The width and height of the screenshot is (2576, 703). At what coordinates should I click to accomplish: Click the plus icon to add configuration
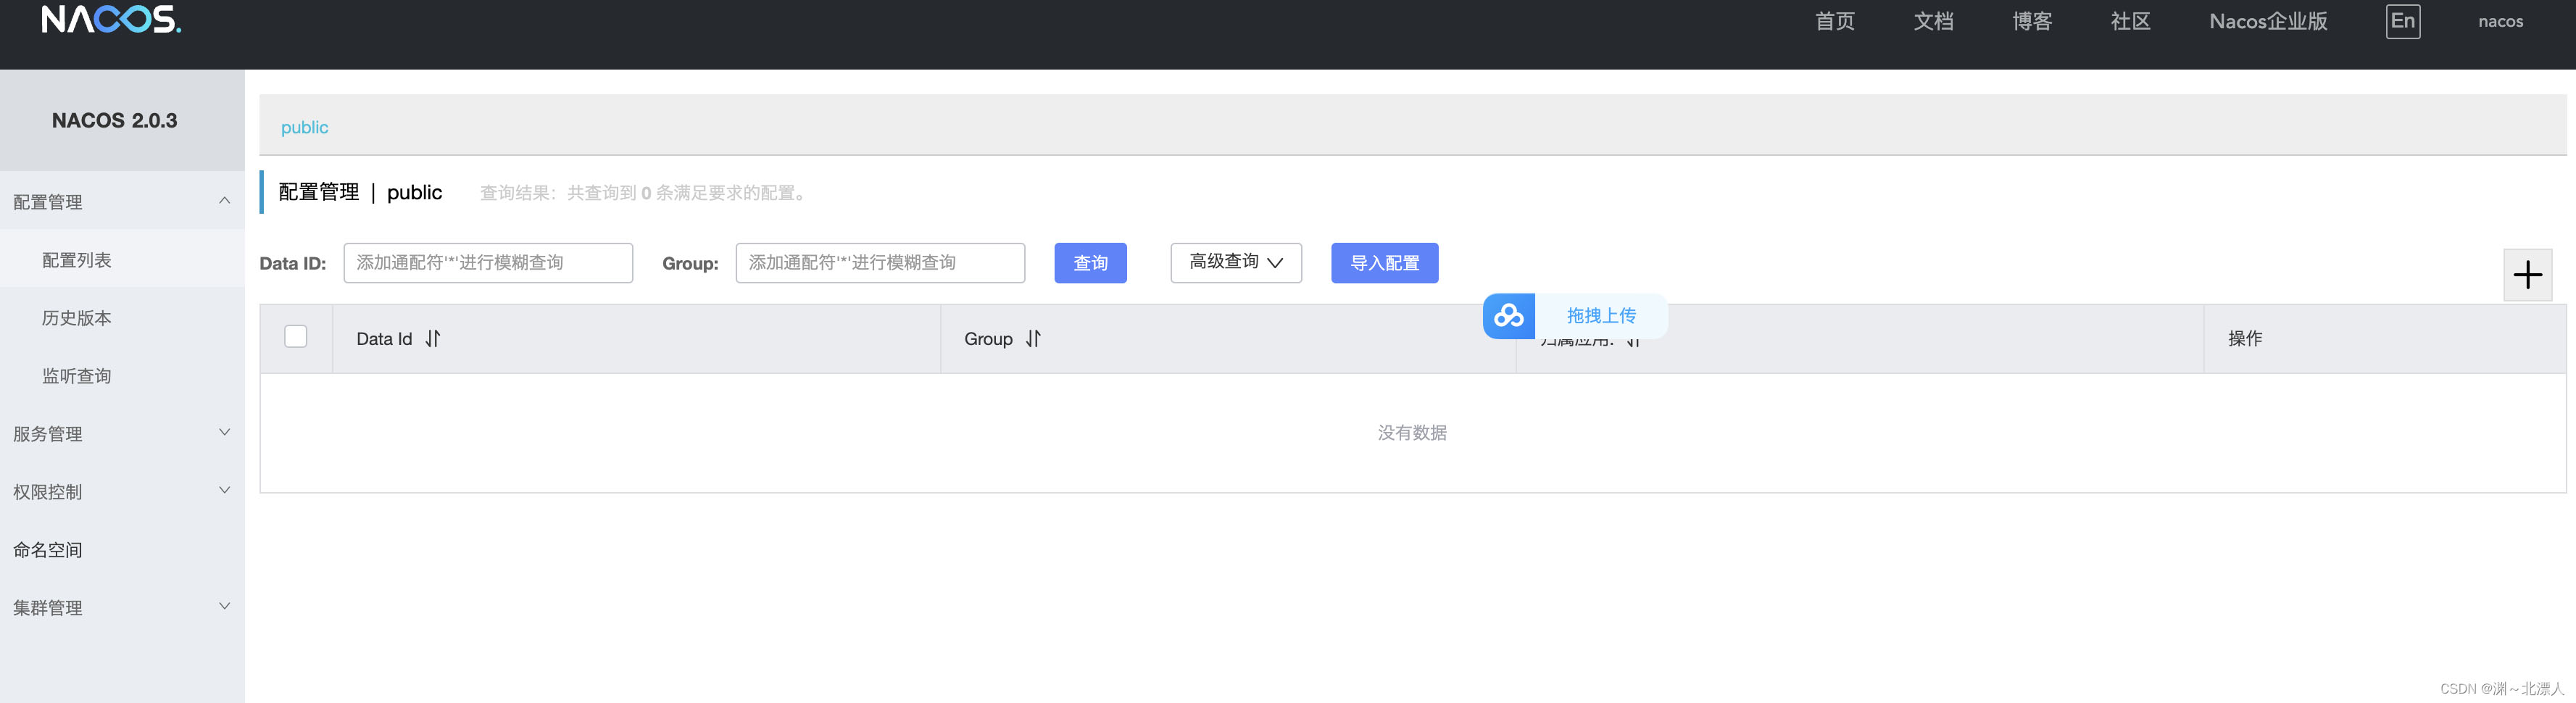[2527, 275]
